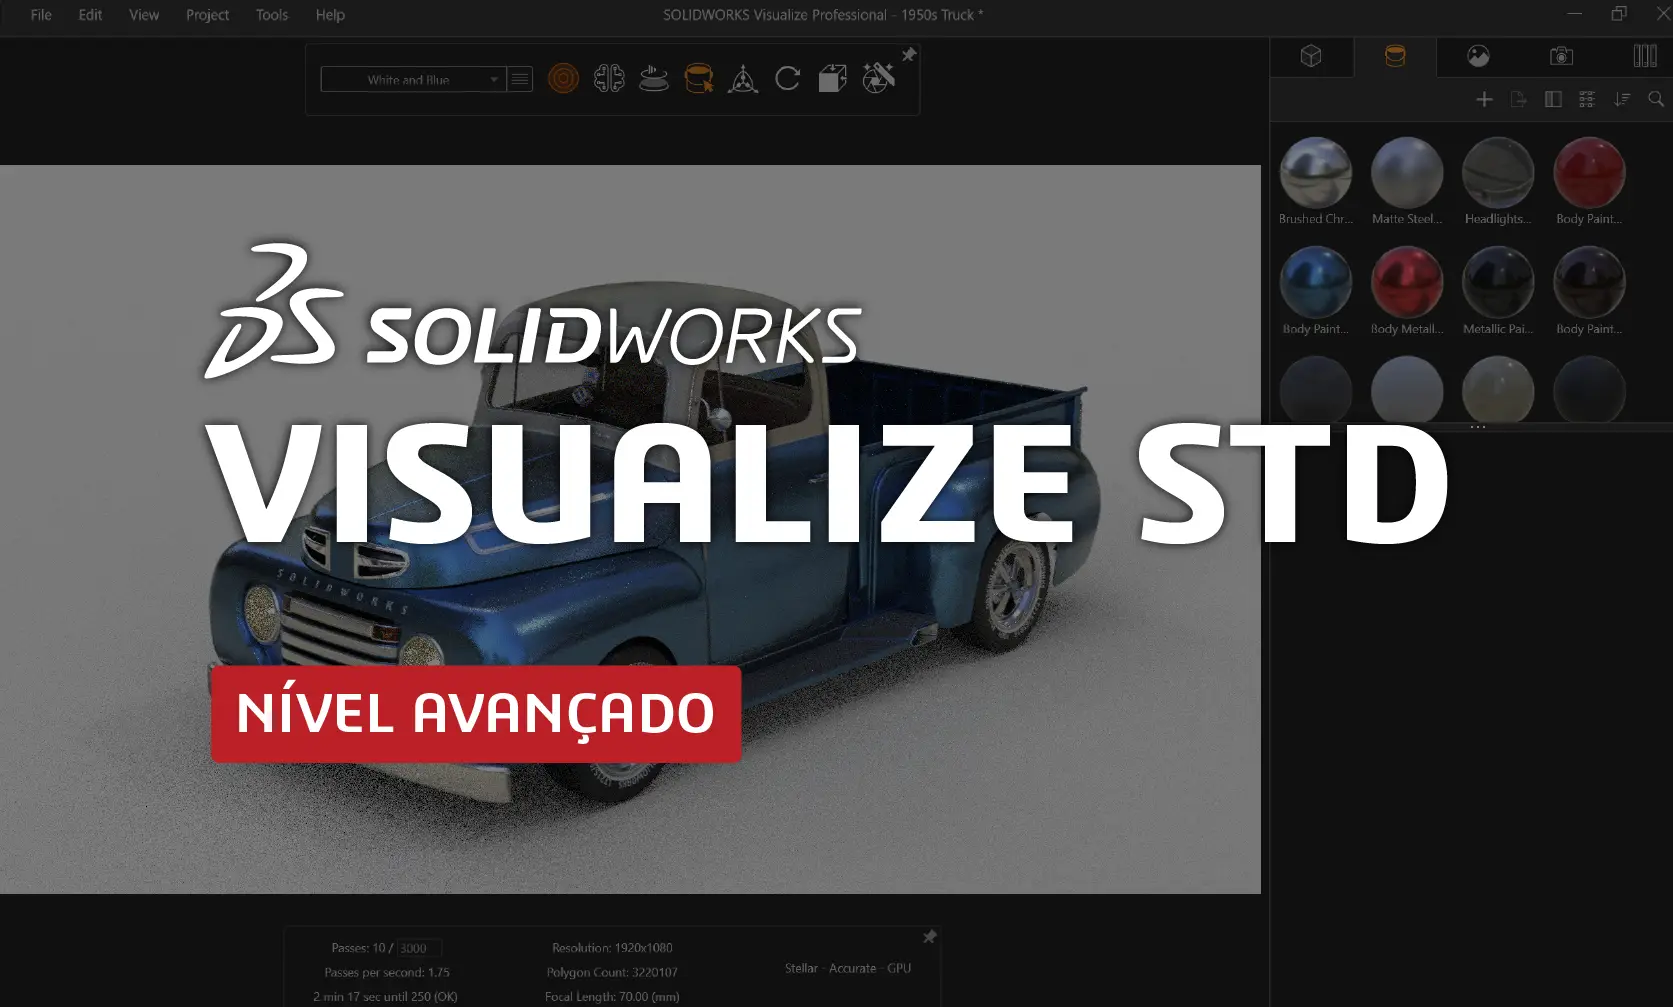Screen dimensions: 1673x1007
Task: Select the Matte Steel appearance thumbnail
Action: tap(1407, 173)
